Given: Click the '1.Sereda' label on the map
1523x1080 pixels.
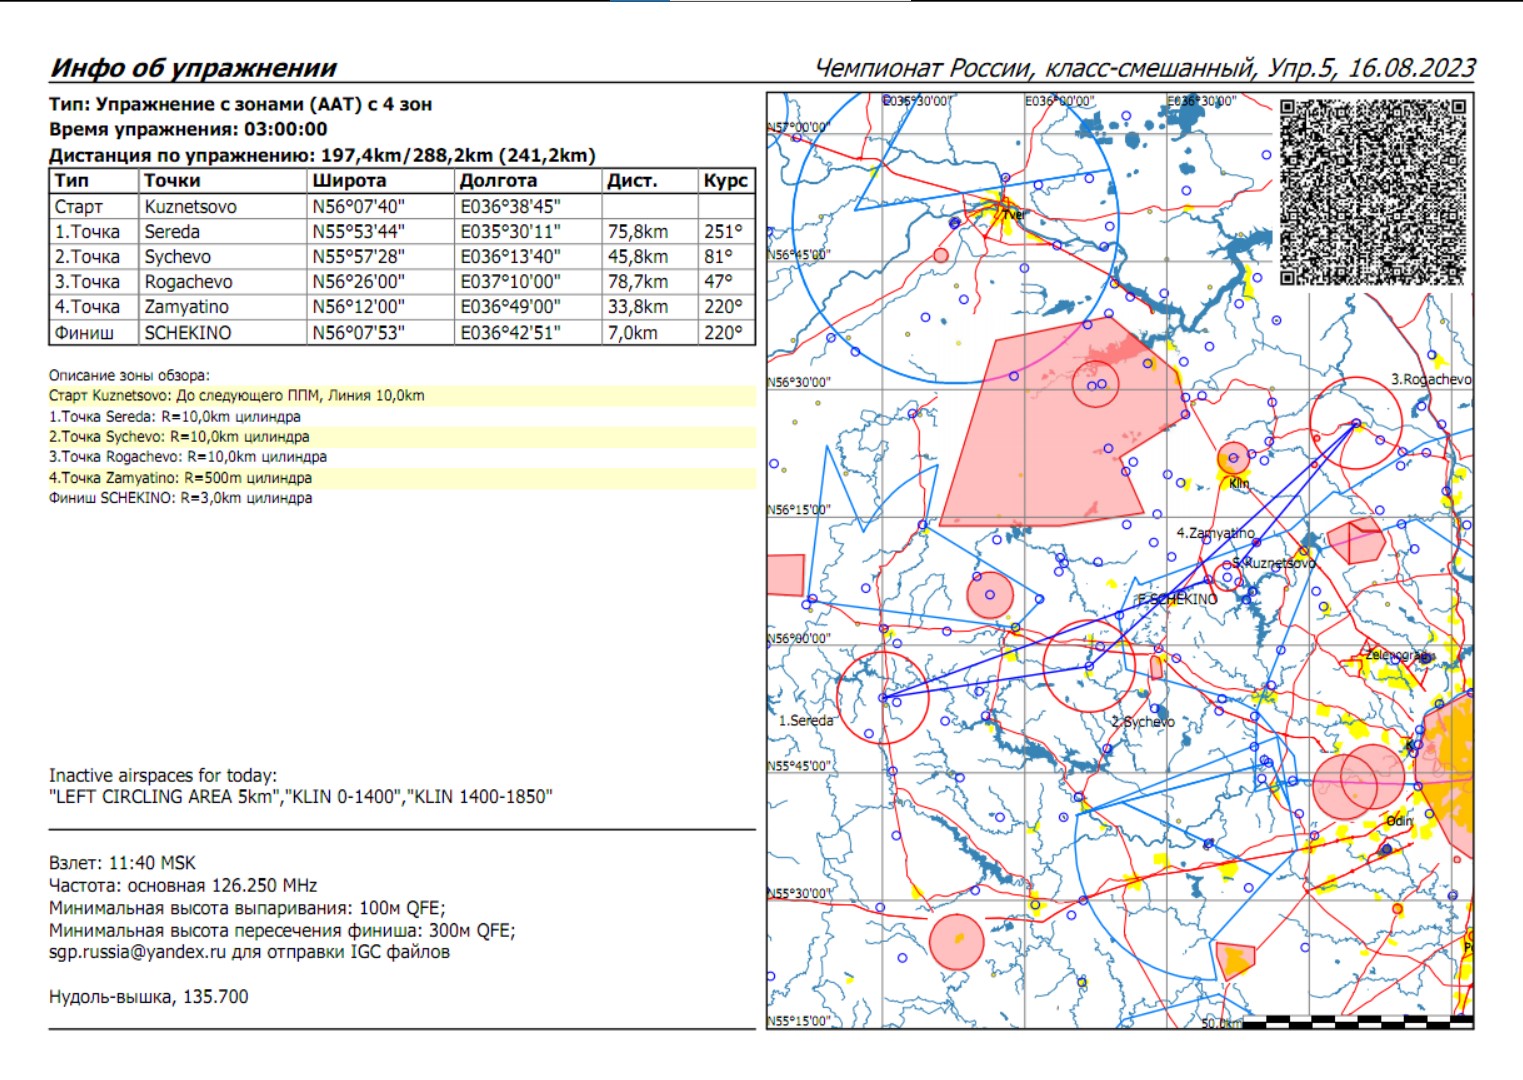Looking at the screenshot, I should (x=805, y=720).
